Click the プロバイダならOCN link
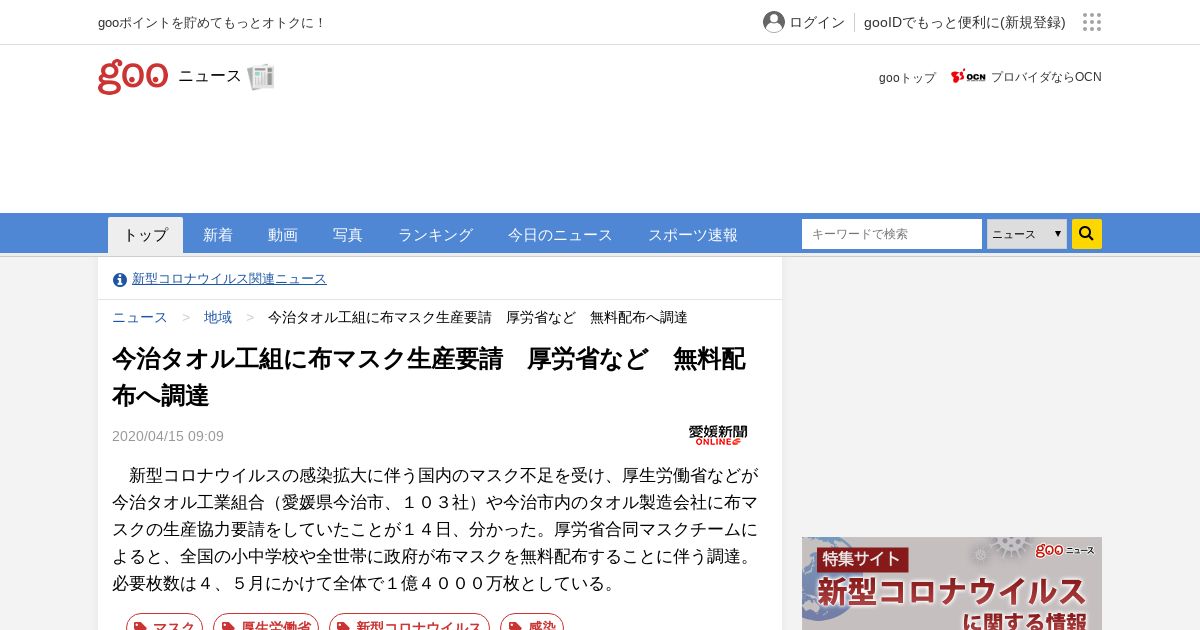 tap(1046, 77)
